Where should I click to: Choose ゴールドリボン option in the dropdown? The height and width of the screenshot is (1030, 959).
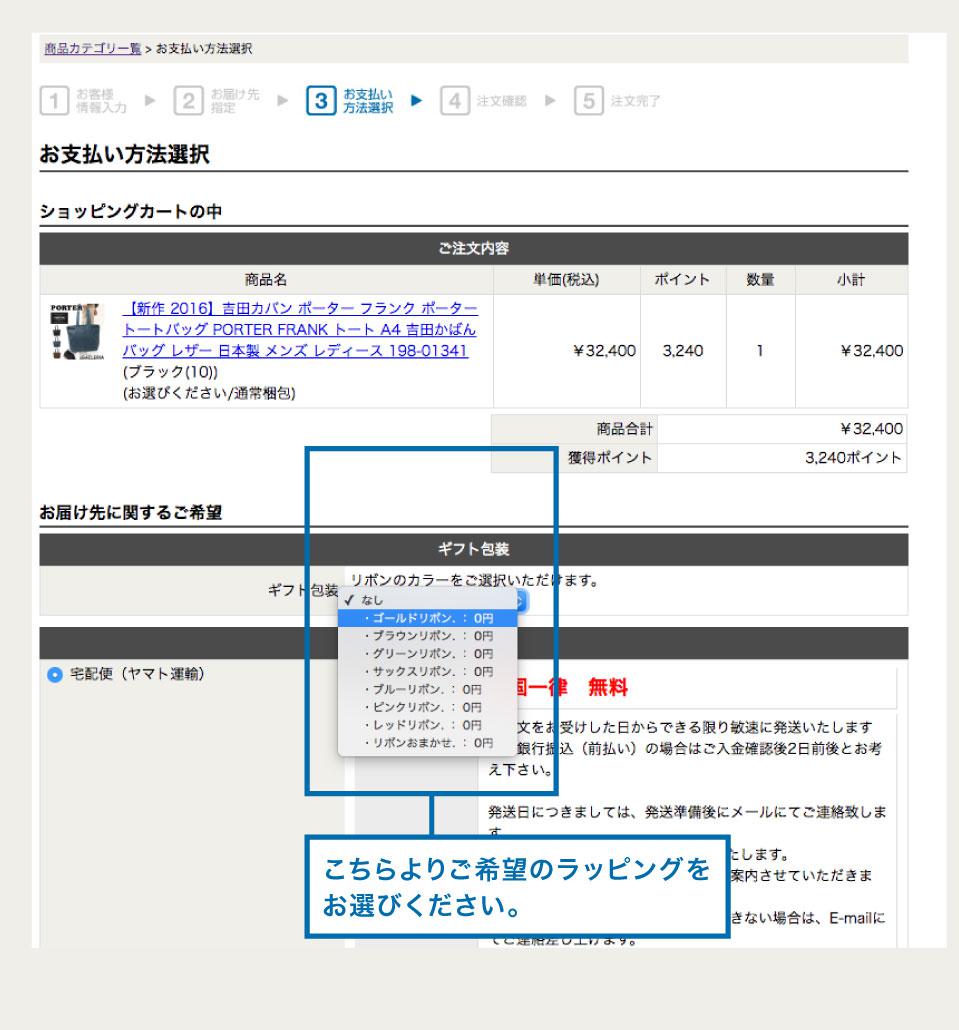(428, 618)
